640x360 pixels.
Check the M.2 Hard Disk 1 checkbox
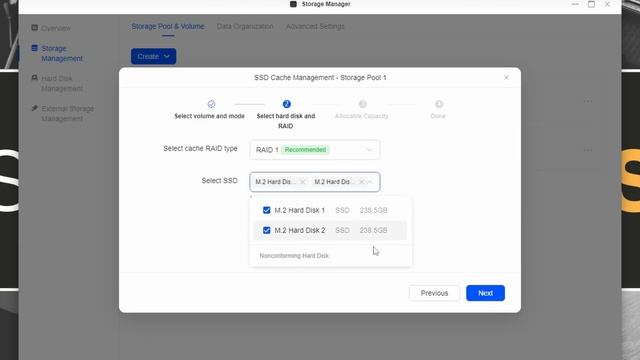(267, 210)
